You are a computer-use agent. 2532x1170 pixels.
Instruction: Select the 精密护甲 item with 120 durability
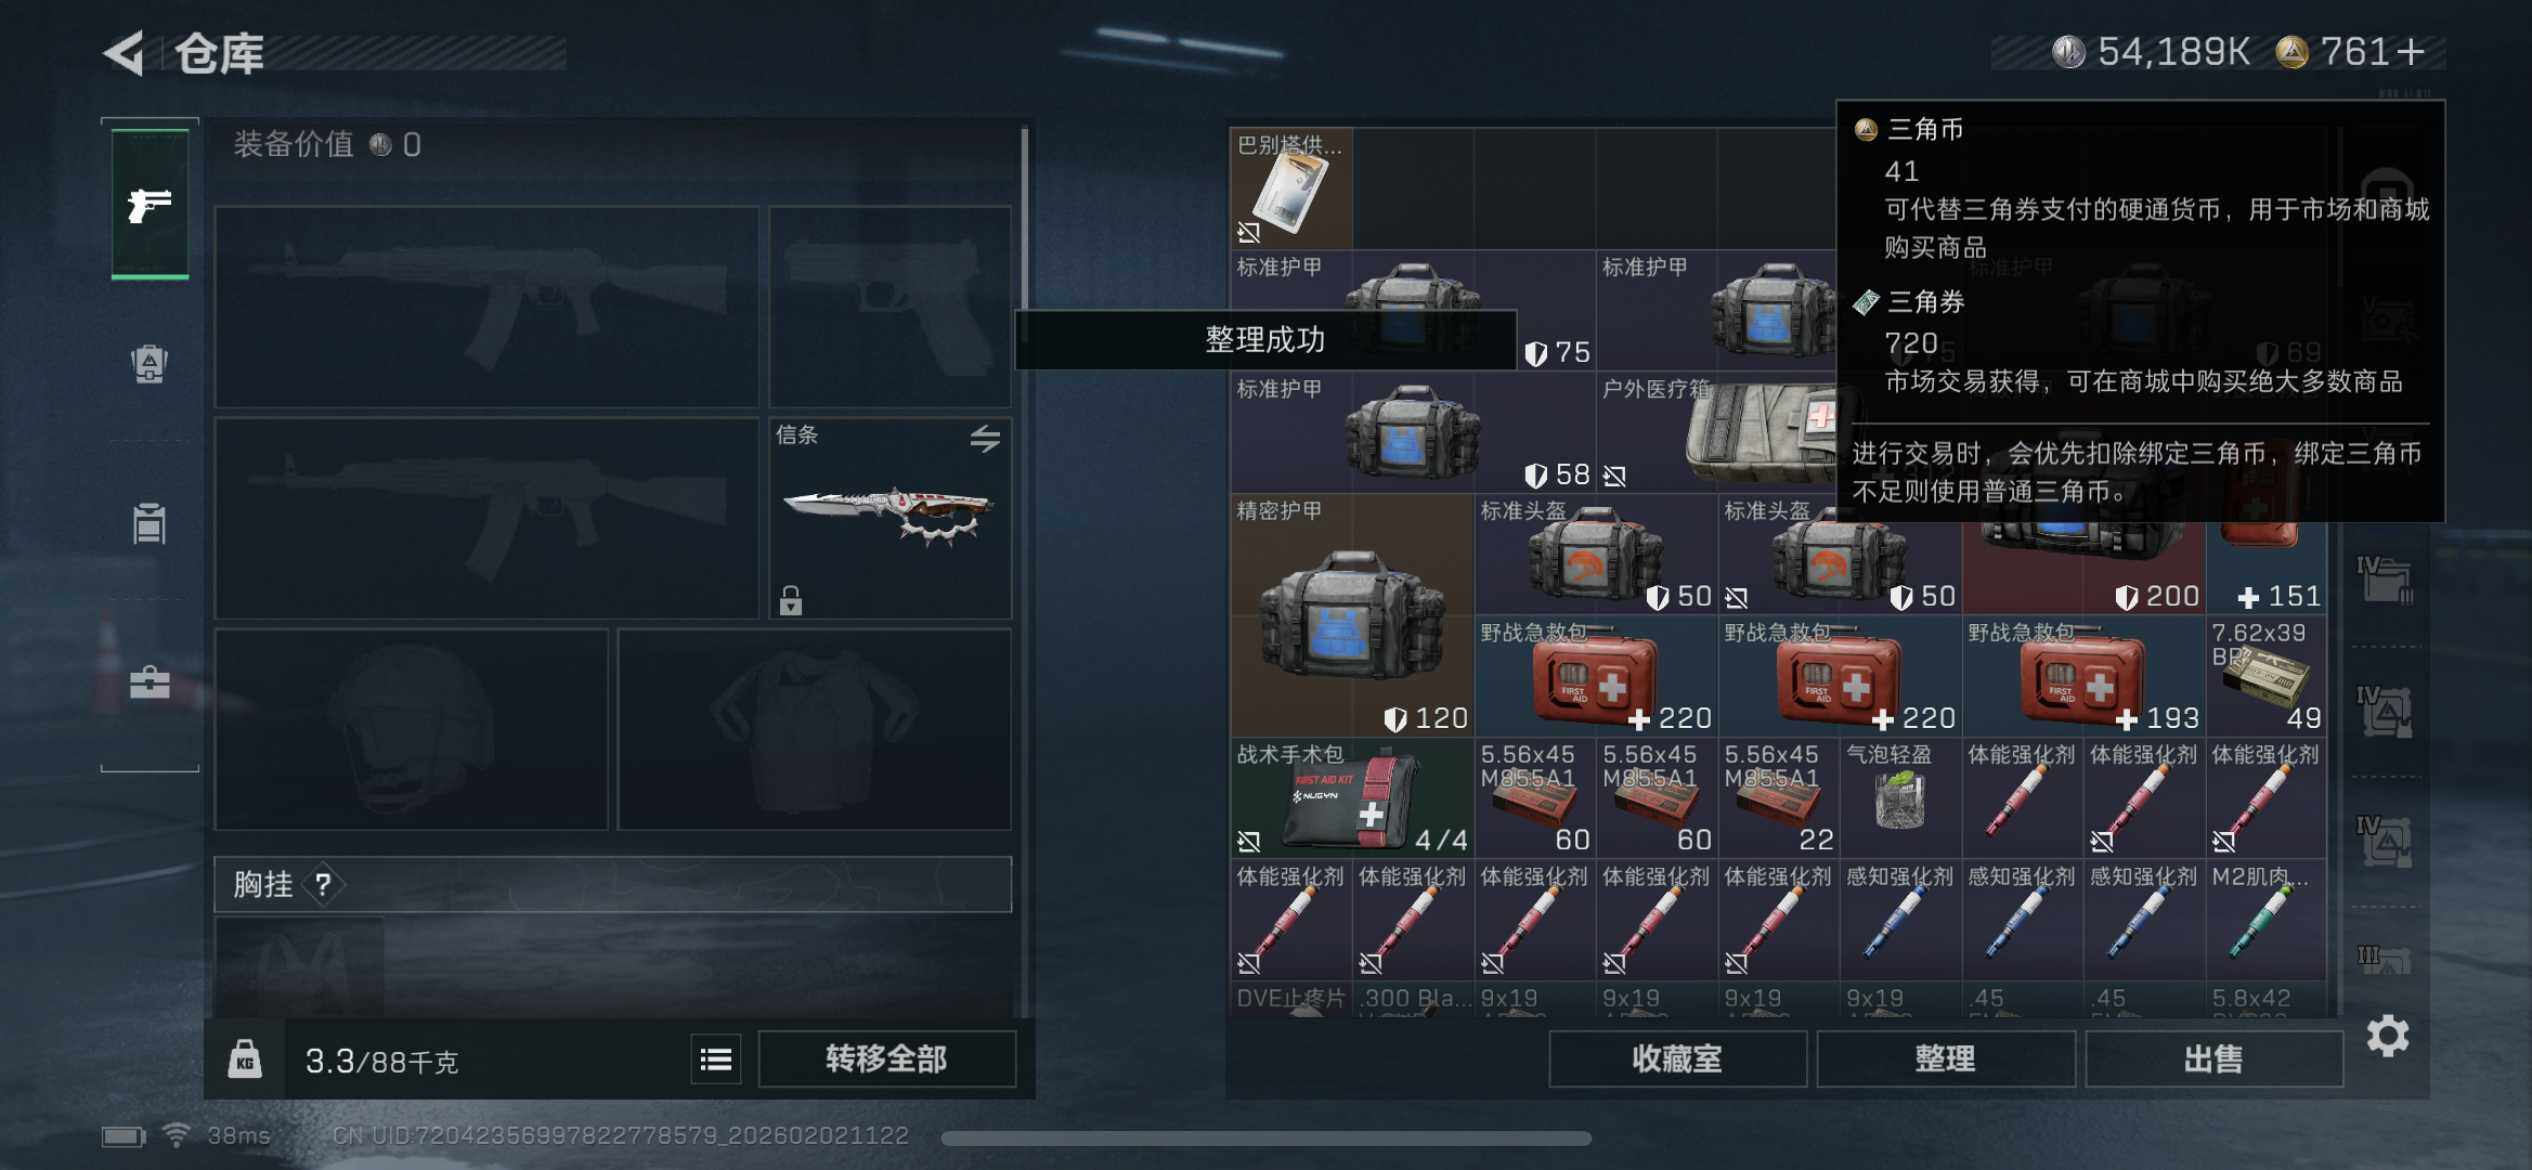point(1352,616)
